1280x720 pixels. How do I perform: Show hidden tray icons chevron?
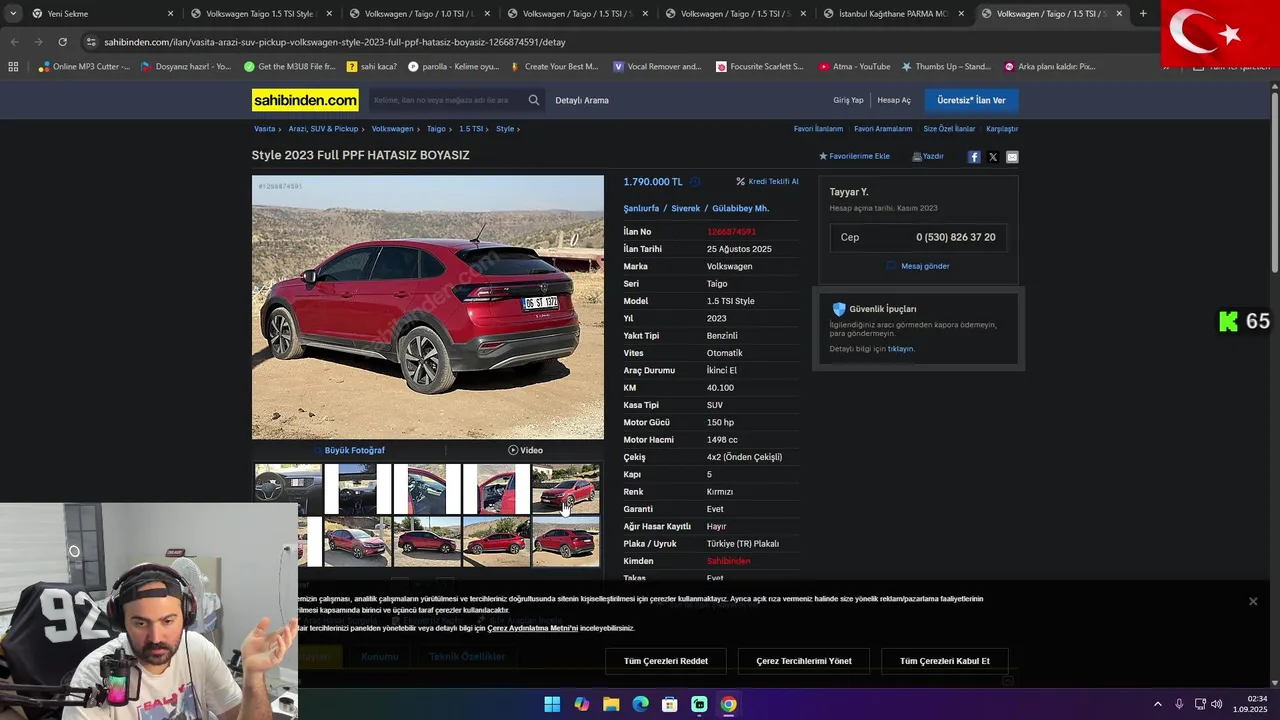(1158, 704)
